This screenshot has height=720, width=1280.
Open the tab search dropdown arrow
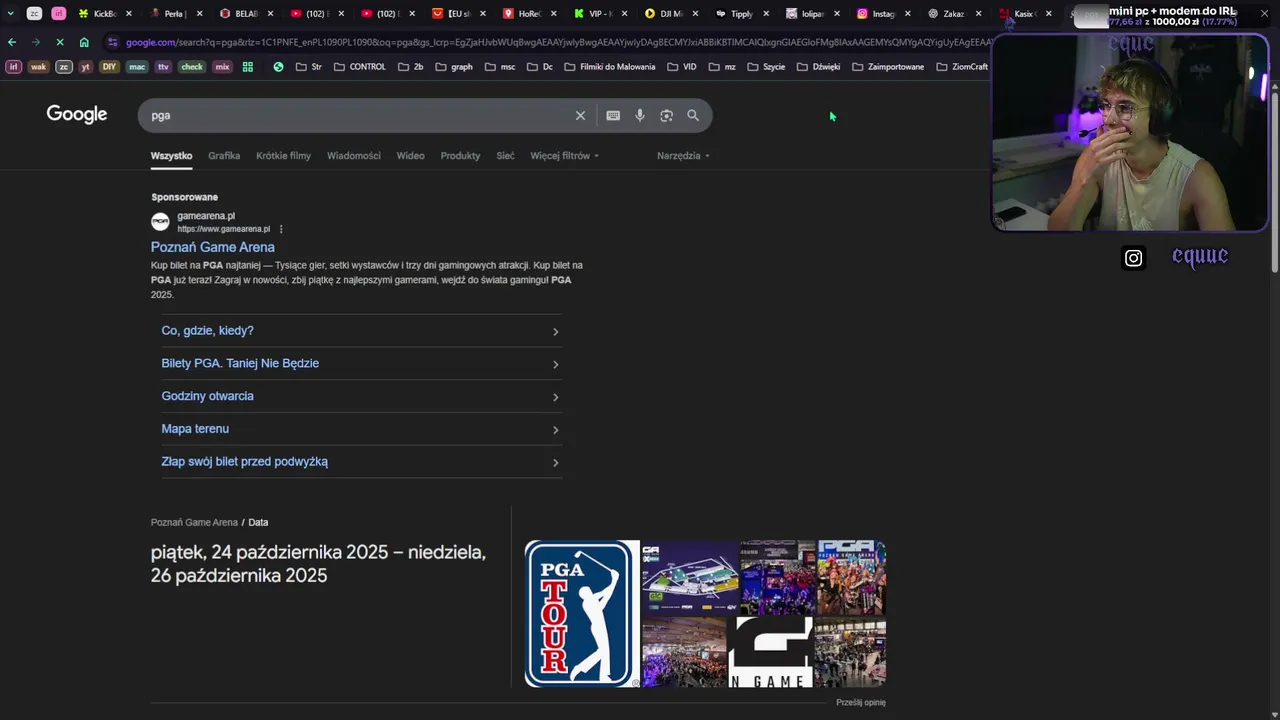pyautogui.click(x=10, y=14)
